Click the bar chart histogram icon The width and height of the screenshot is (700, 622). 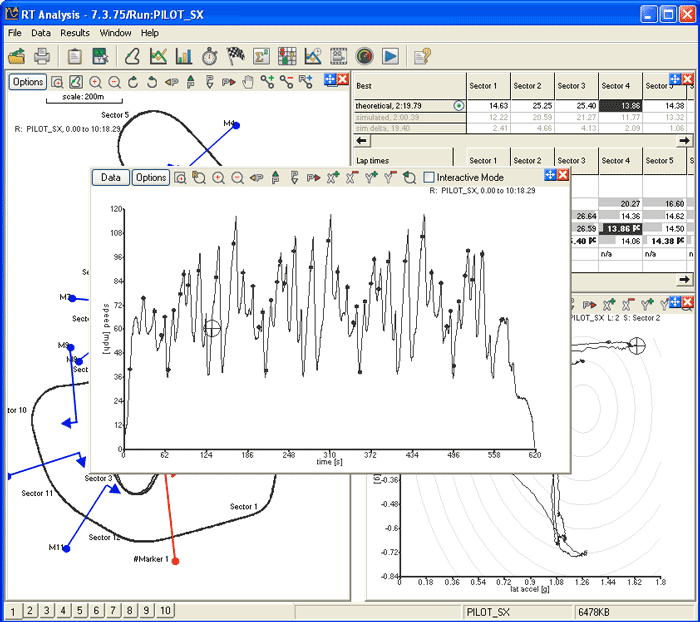[184, 57]
